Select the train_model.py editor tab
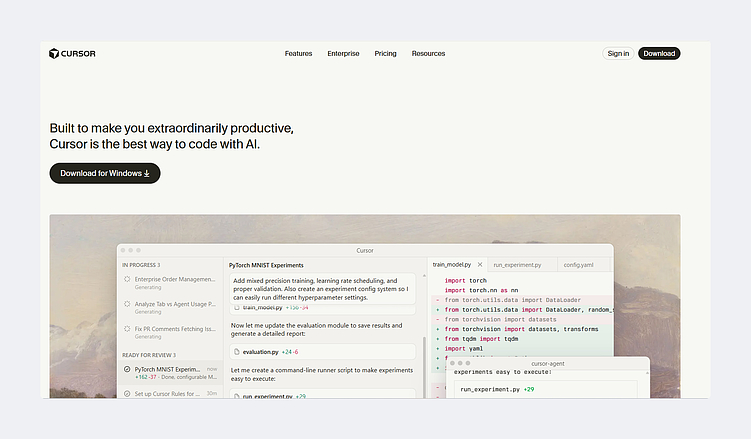Viewport: 751px width, 439px height. tap(453, 265)
